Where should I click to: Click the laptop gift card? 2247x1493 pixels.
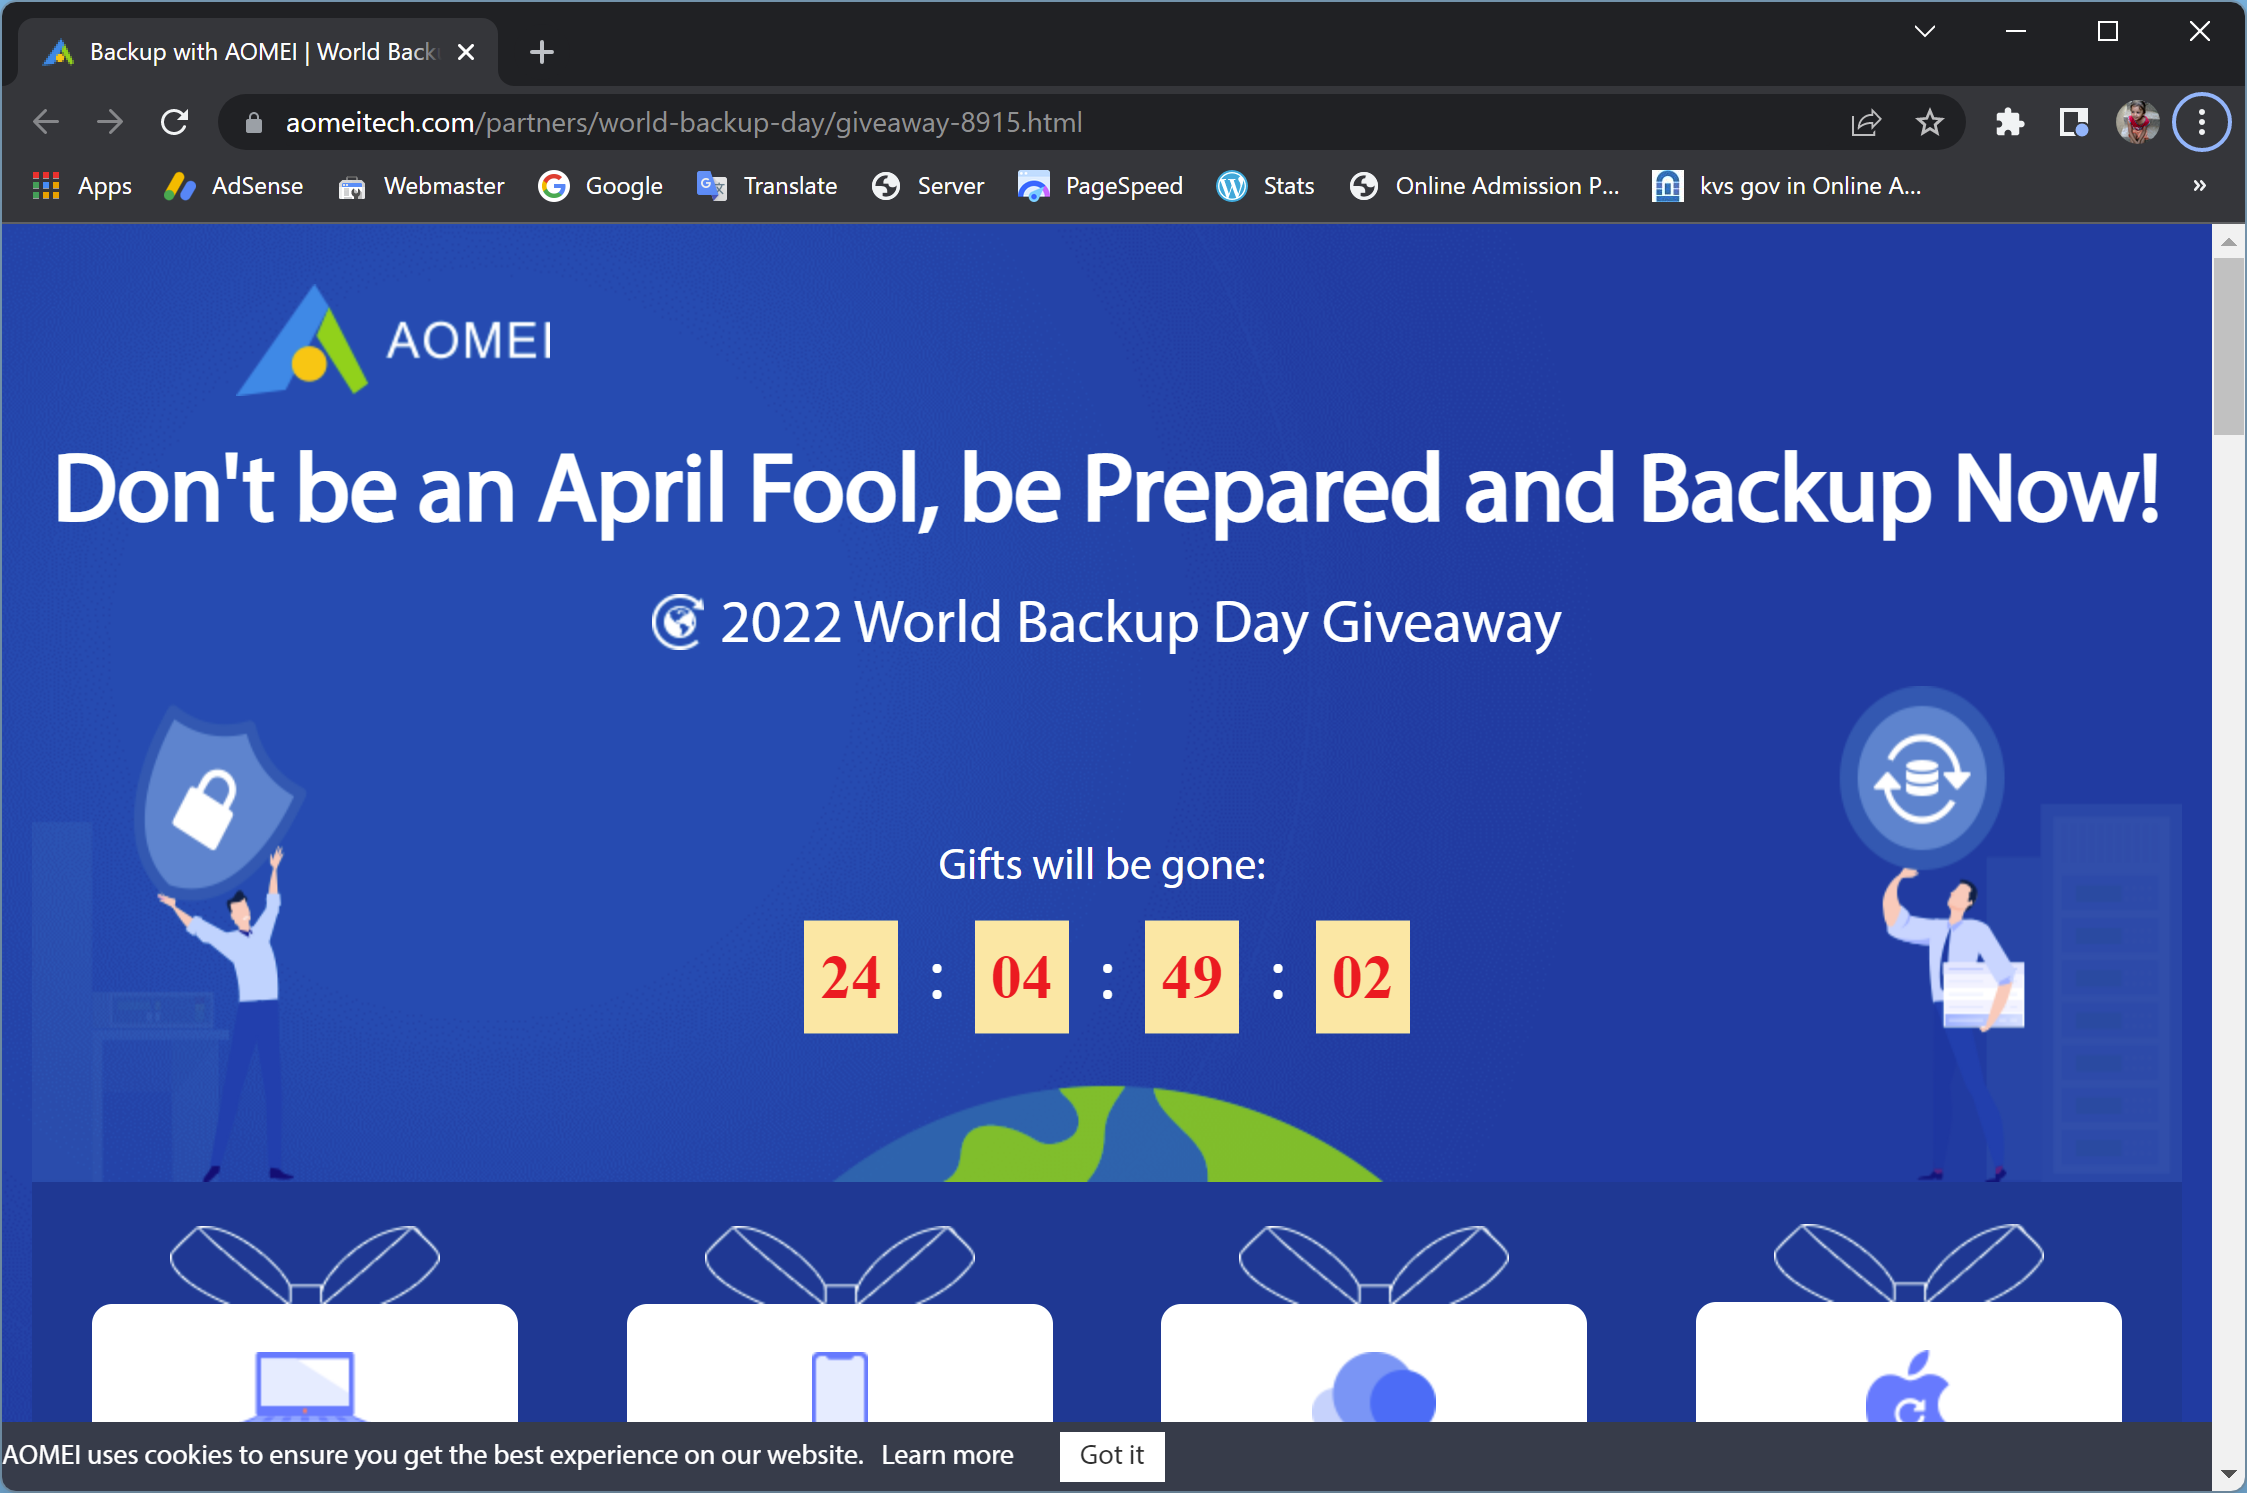[305, 1362]
